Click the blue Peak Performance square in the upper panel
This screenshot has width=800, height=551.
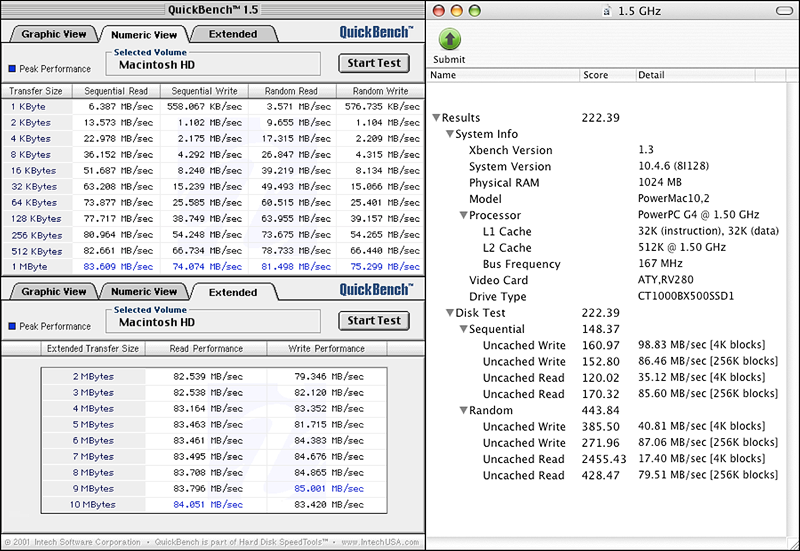[12, 69]
